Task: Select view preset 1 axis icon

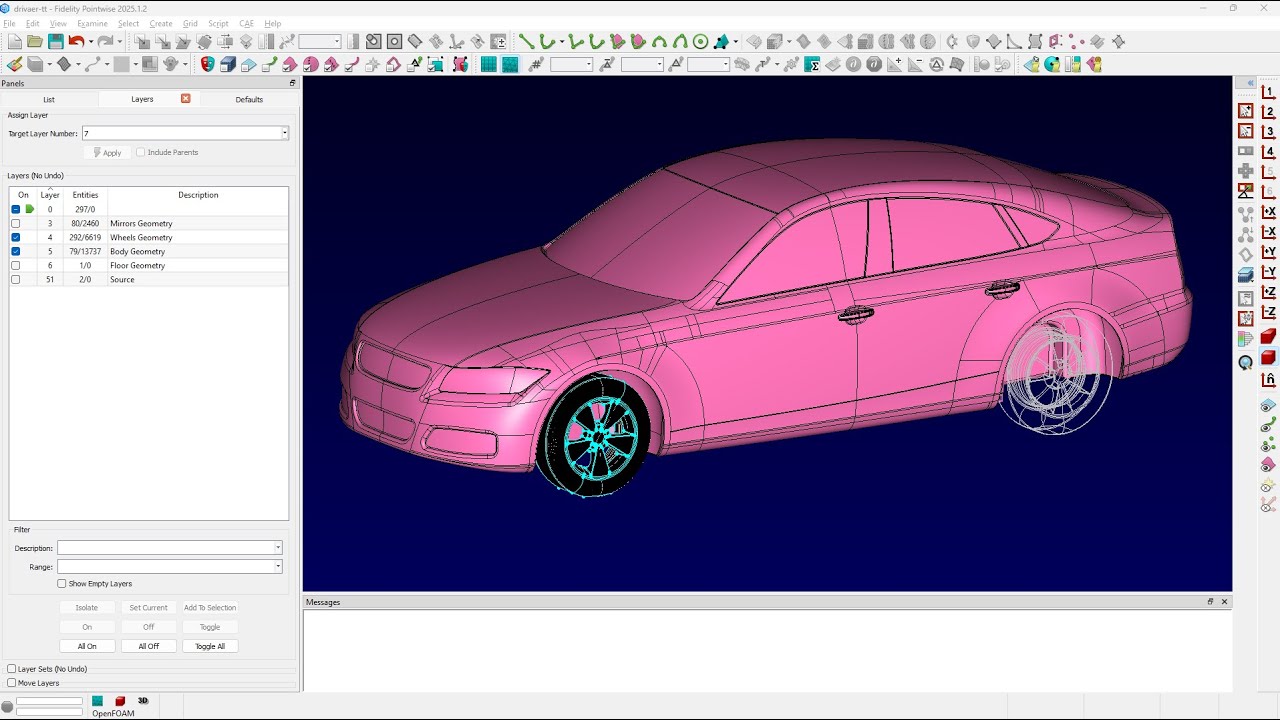Action: pos(1268,90)
